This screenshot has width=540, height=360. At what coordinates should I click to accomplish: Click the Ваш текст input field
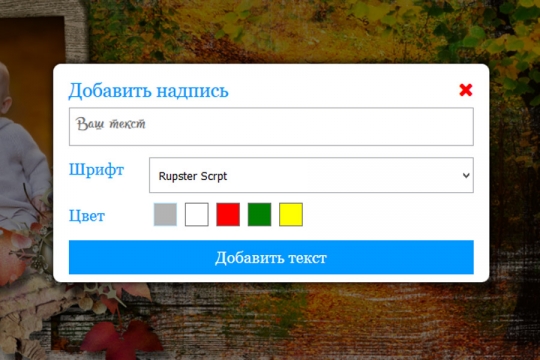tap(271, 126)
